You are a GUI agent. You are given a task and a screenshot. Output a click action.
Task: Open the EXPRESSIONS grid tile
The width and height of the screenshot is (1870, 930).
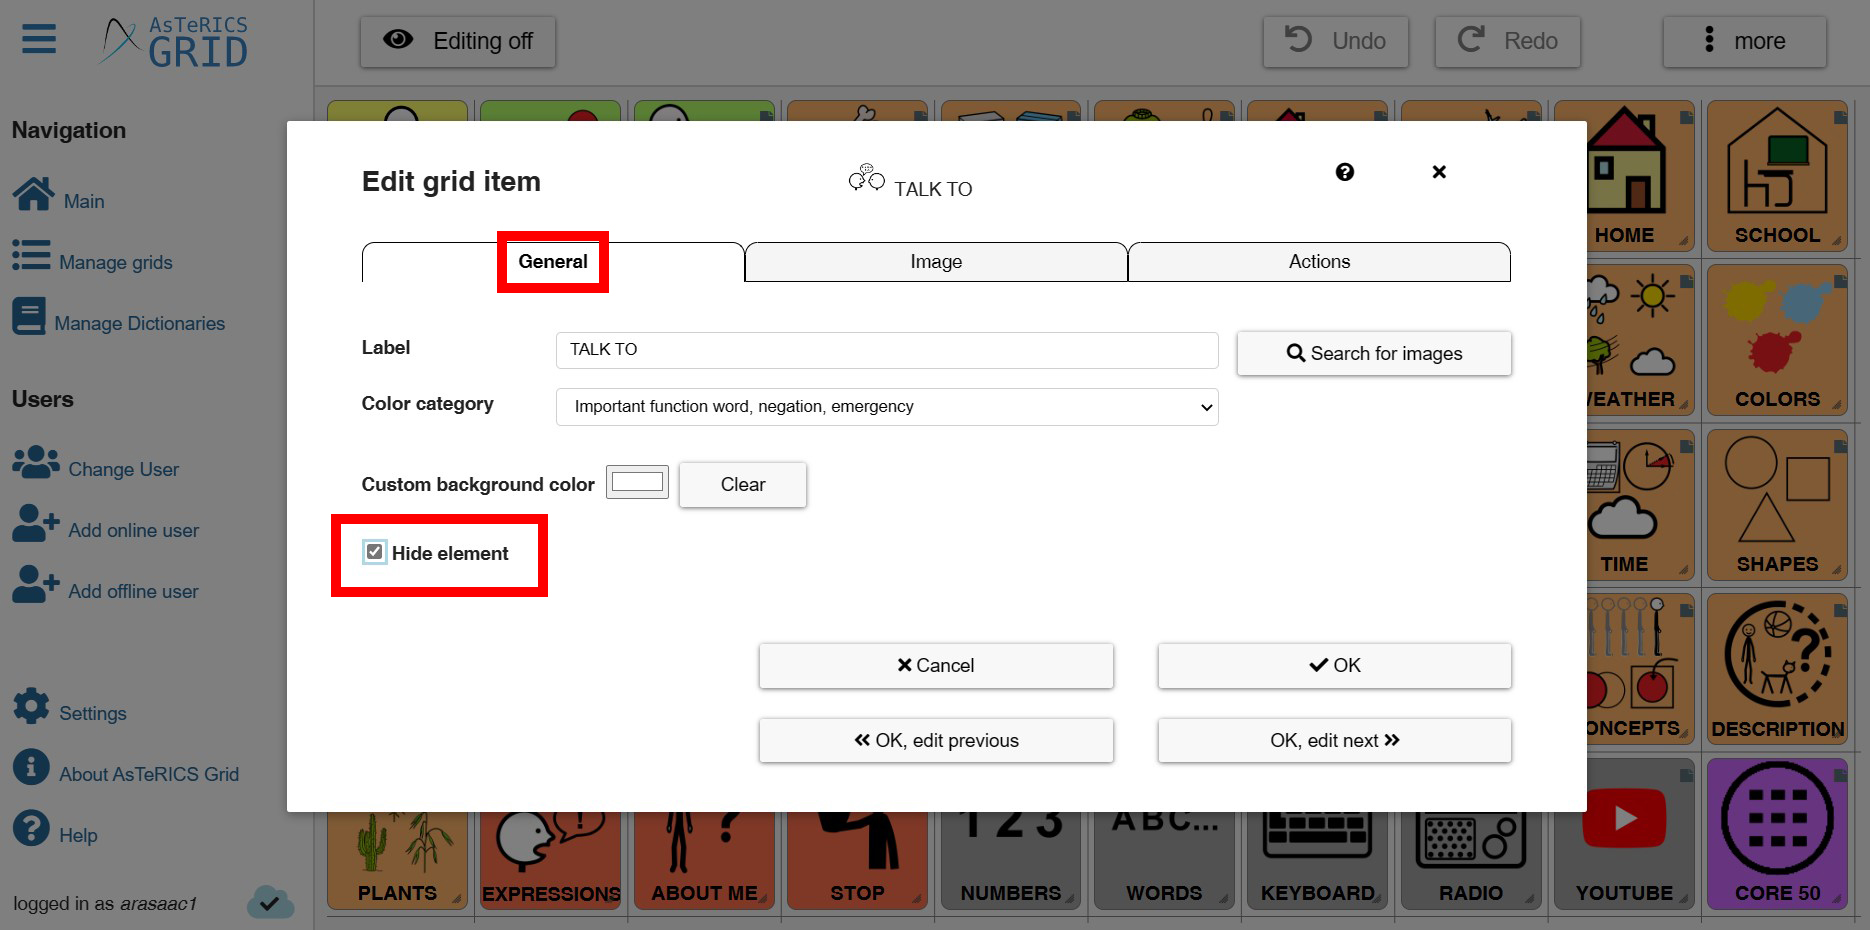coord(550,860)
